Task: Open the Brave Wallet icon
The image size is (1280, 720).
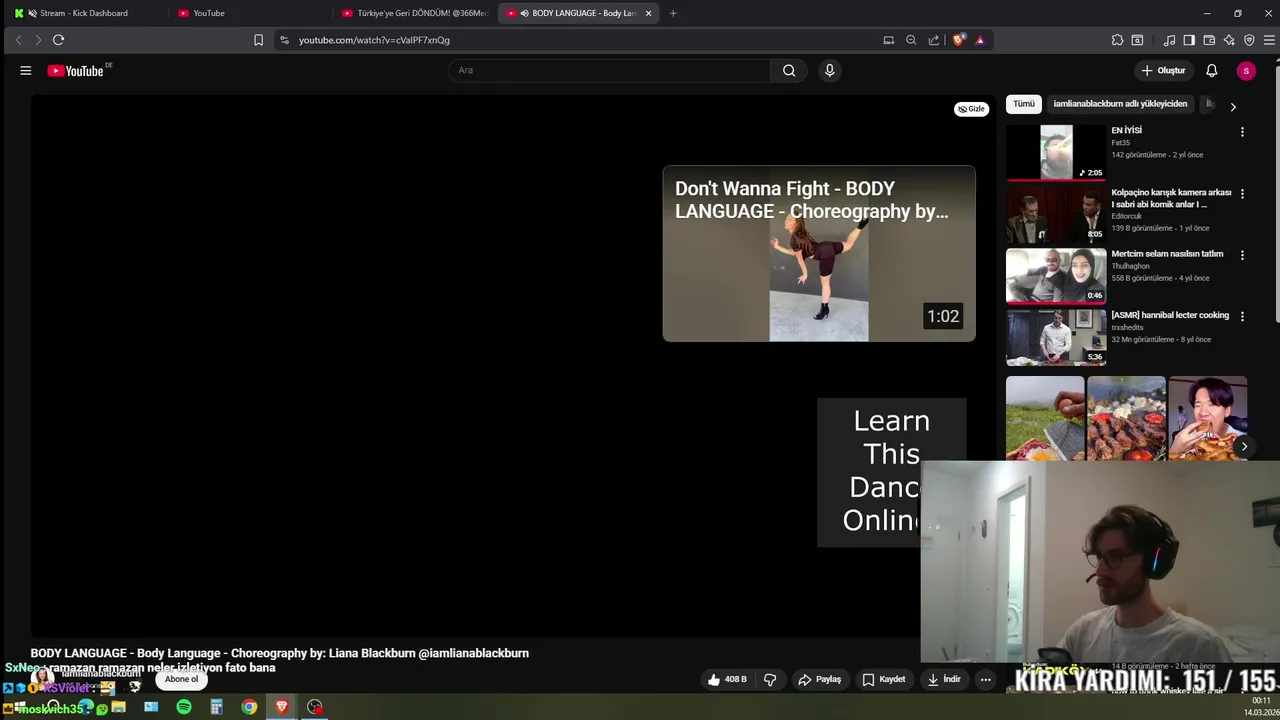Action: point(1209,40)
